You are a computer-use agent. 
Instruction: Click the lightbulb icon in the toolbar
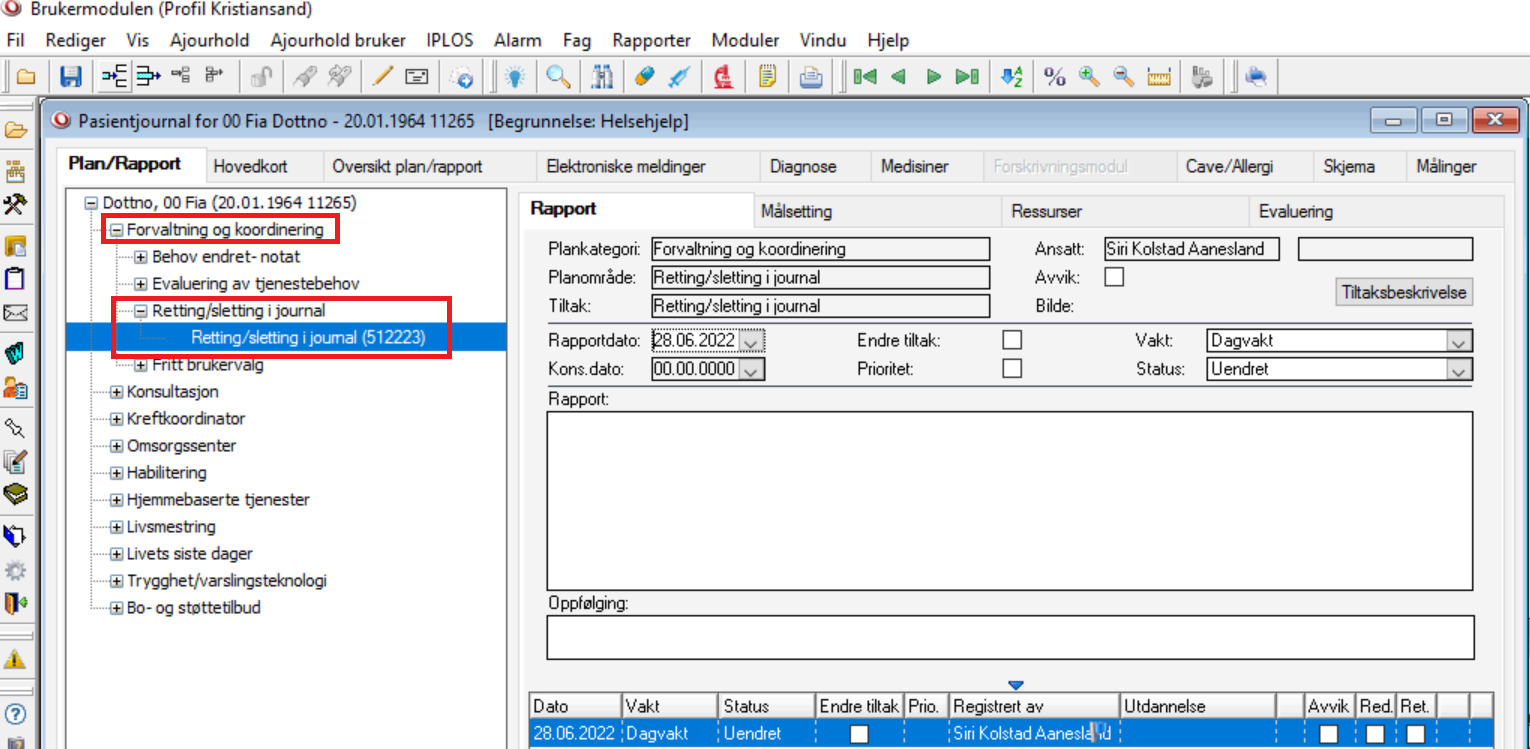tap(514, 76)
